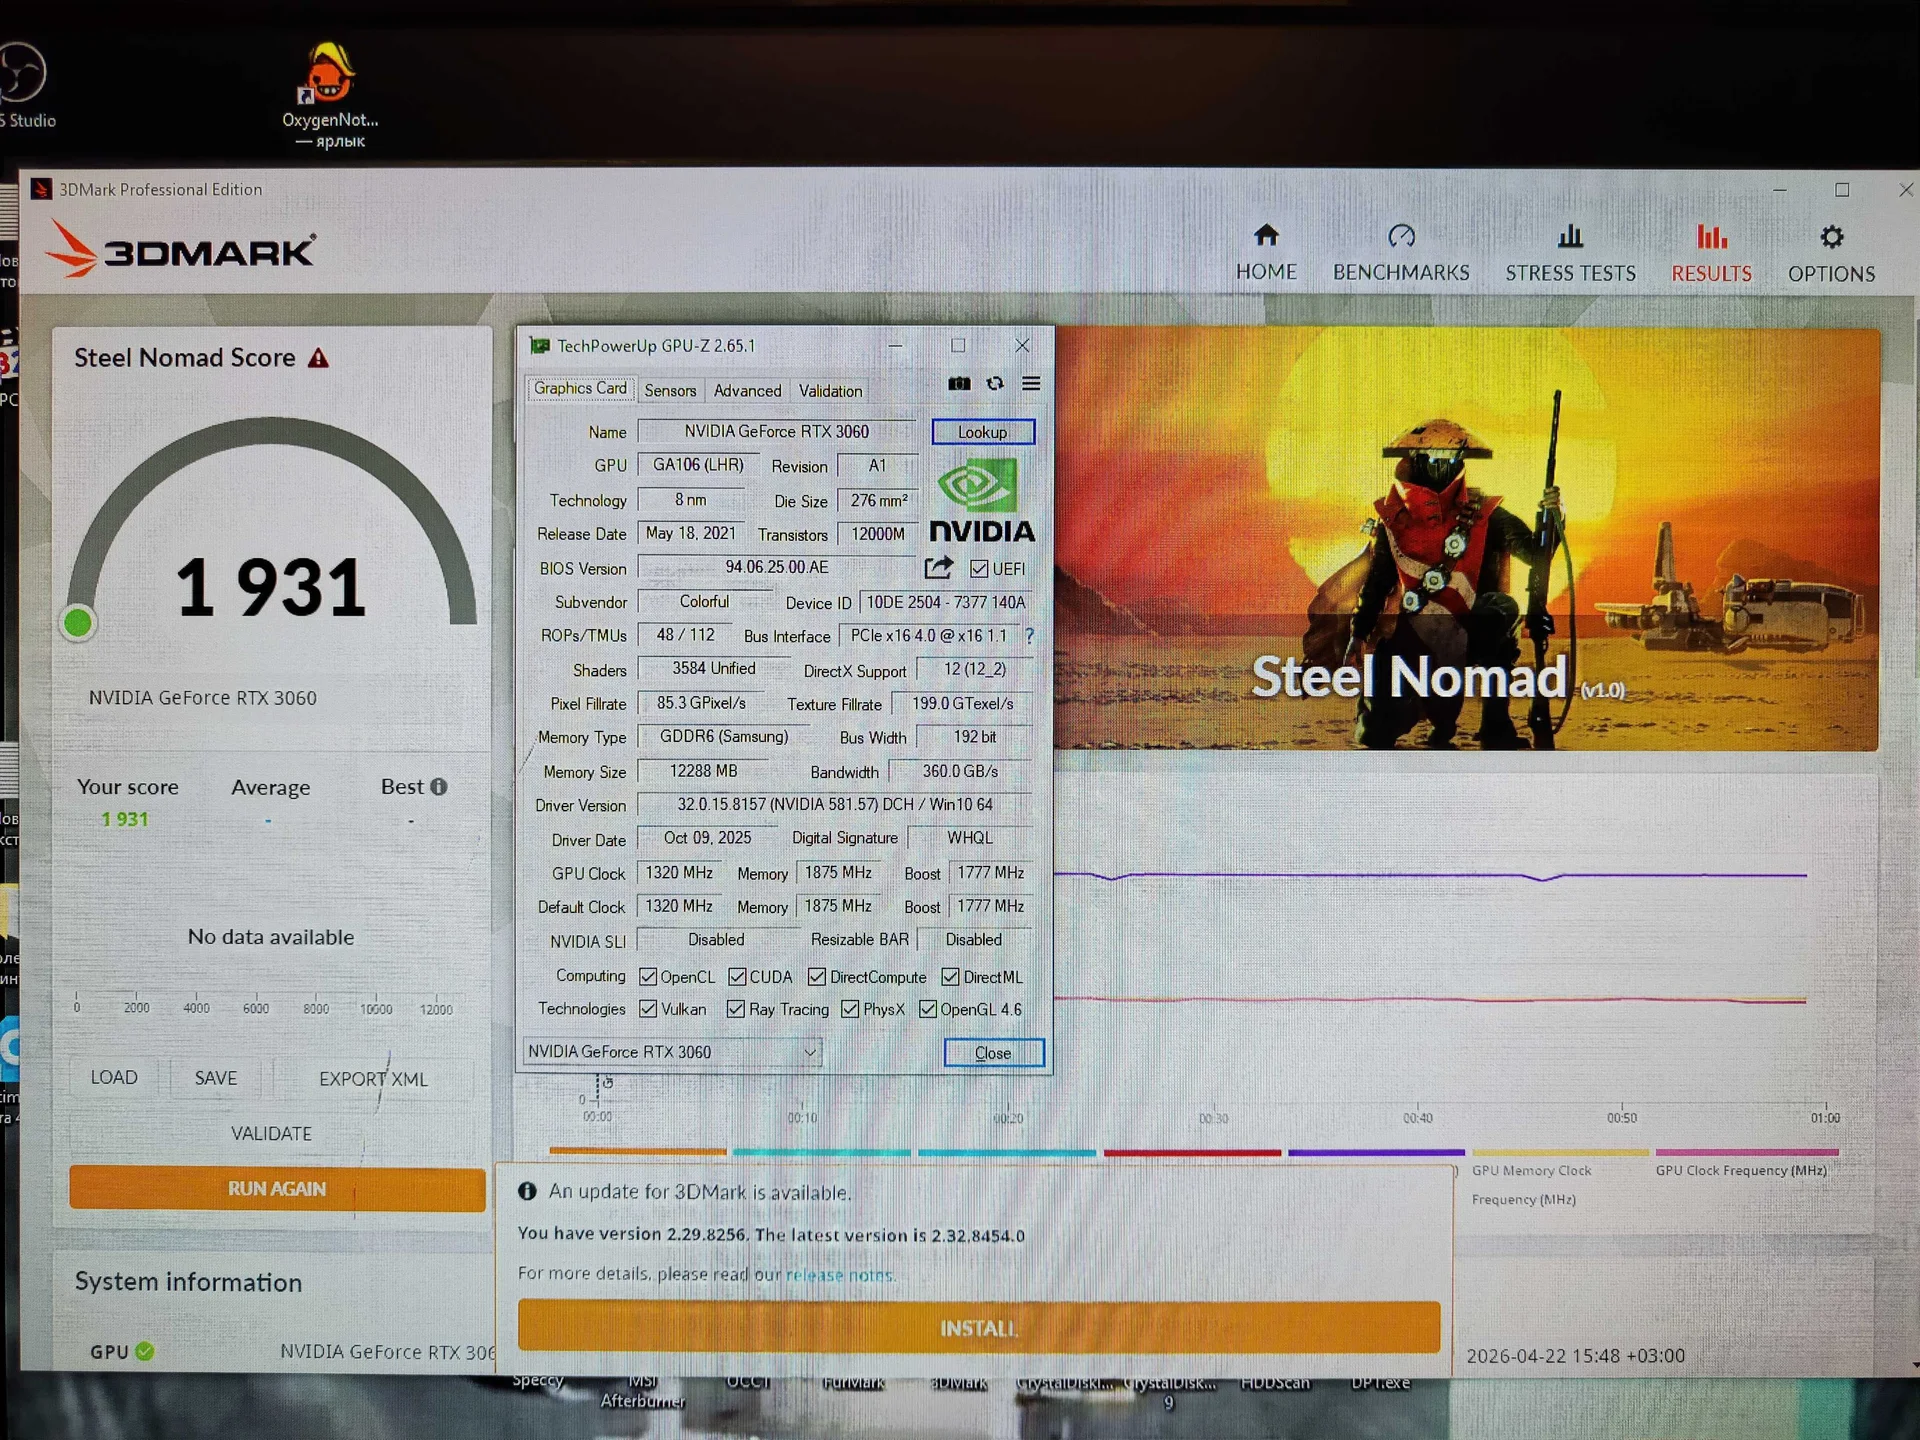Click the Device ID field 10DE 2504
The width and height of the screenshot is (1920, 1440).
point(945,602)
